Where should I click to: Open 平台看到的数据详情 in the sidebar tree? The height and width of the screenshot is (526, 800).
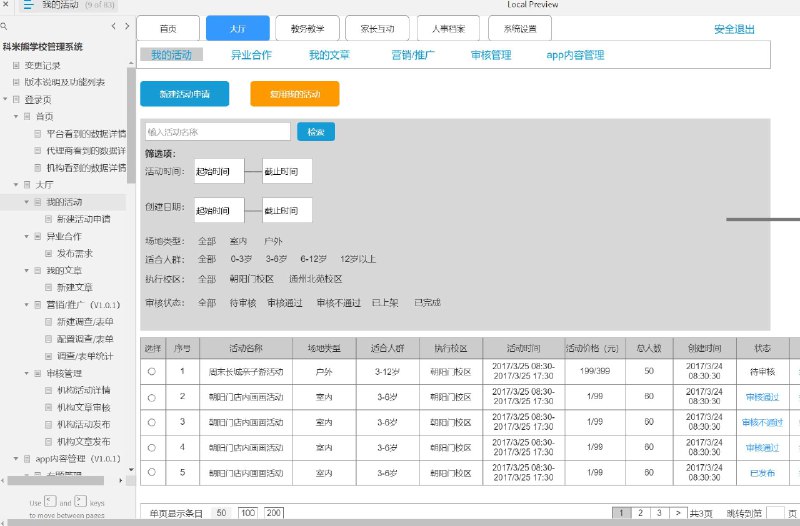coord(86,134)
